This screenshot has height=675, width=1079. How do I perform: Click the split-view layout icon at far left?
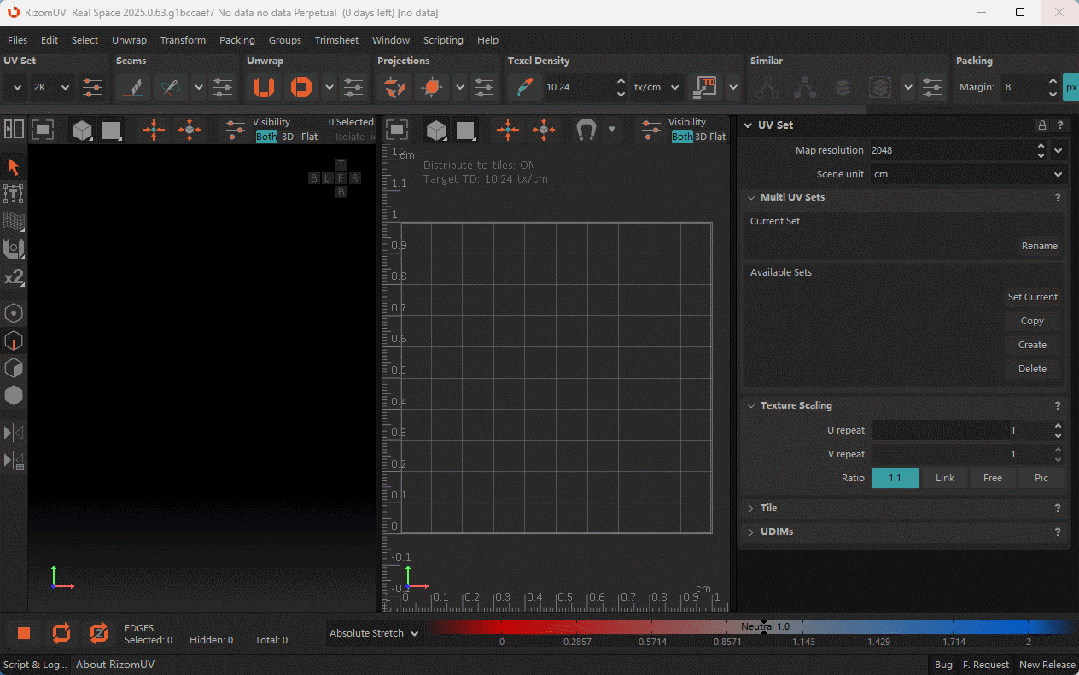pyautogui.click(x=14, y=129)
